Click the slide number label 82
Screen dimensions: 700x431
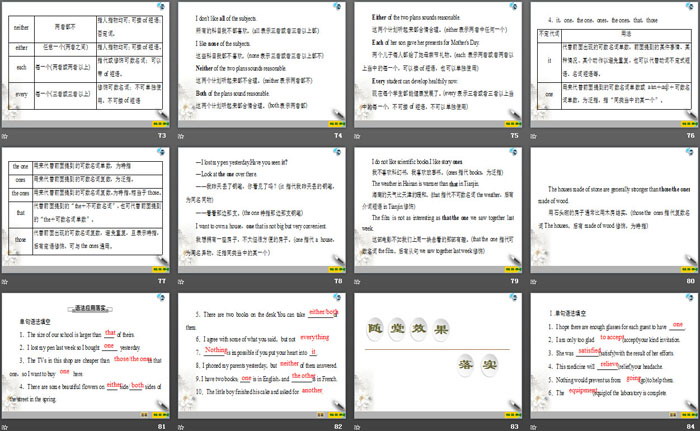(338, 427)
